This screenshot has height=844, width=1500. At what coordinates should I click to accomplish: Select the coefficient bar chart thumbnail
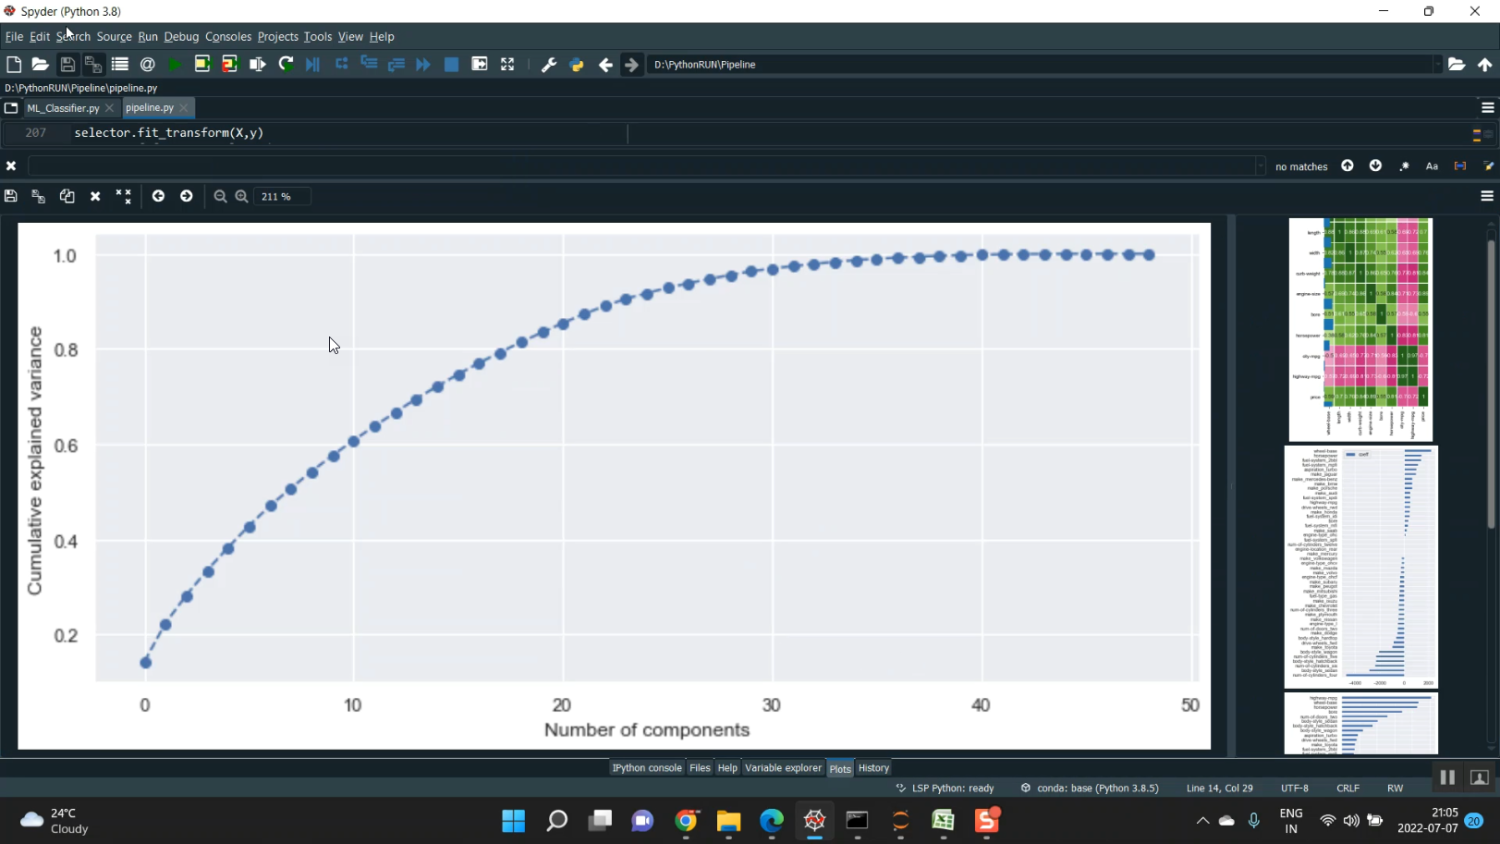coord(1361,567)
